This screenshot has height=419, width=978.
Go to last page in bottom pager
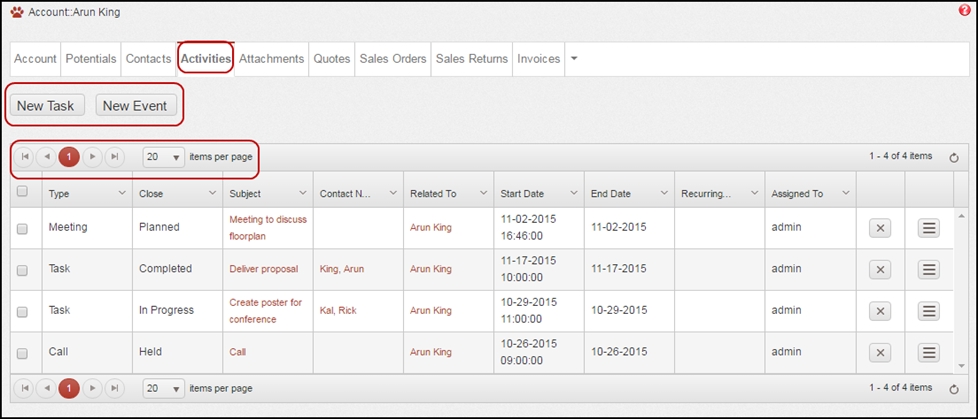coord(114,388)
